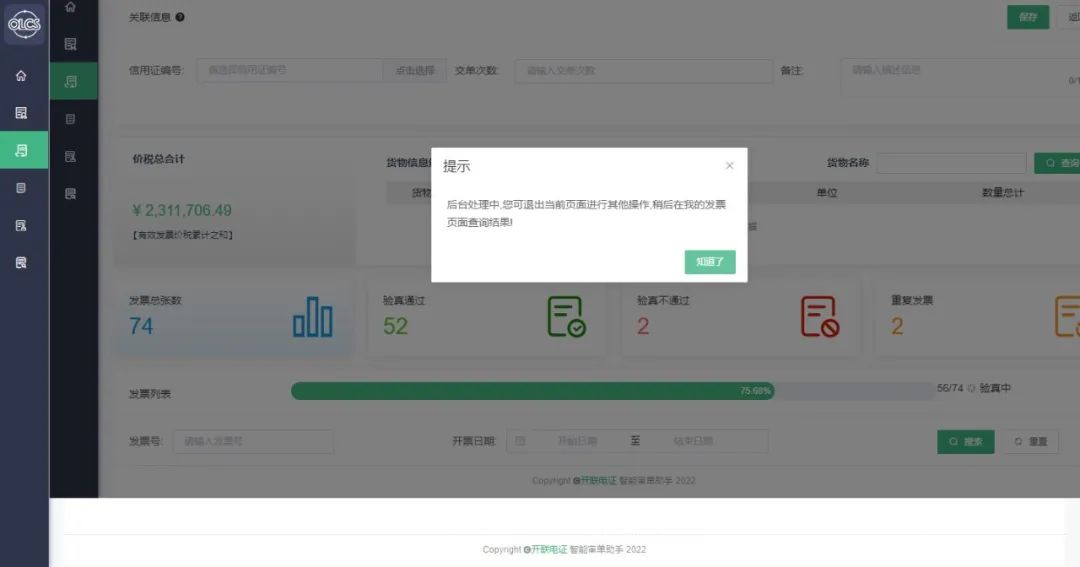The height and width of the screenshot is (567, 1080).
Task: Click the 重置 reset button
Action: [1030, 442]
